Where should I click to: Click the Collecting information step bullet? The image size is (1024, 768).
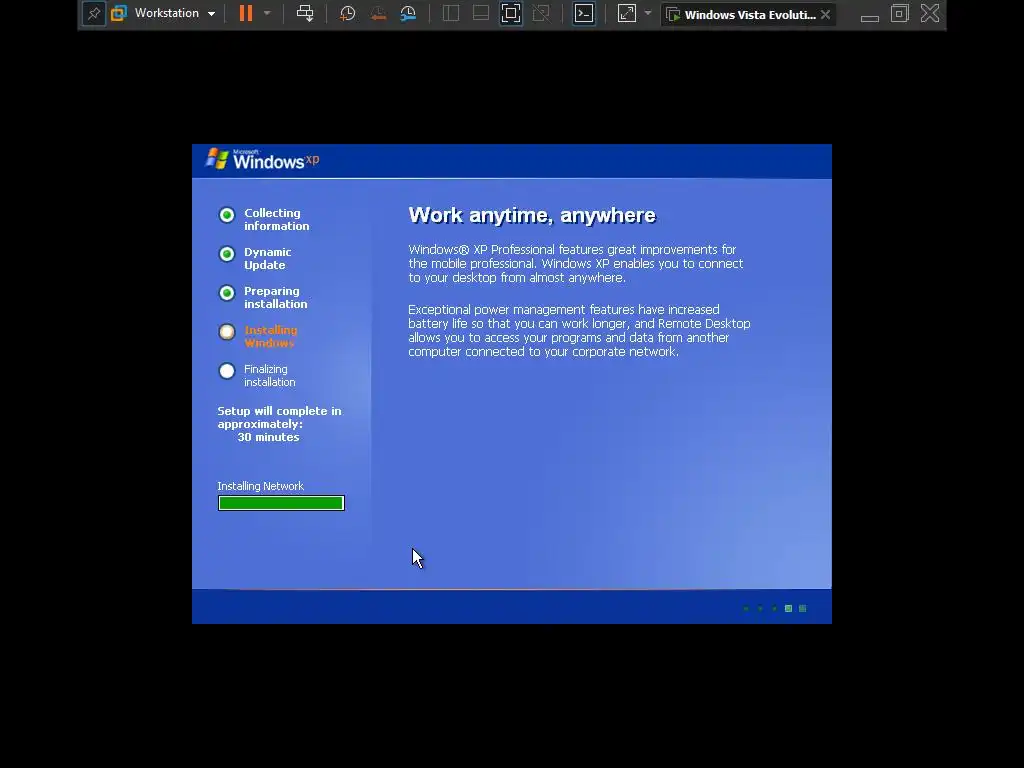(227, 215)
